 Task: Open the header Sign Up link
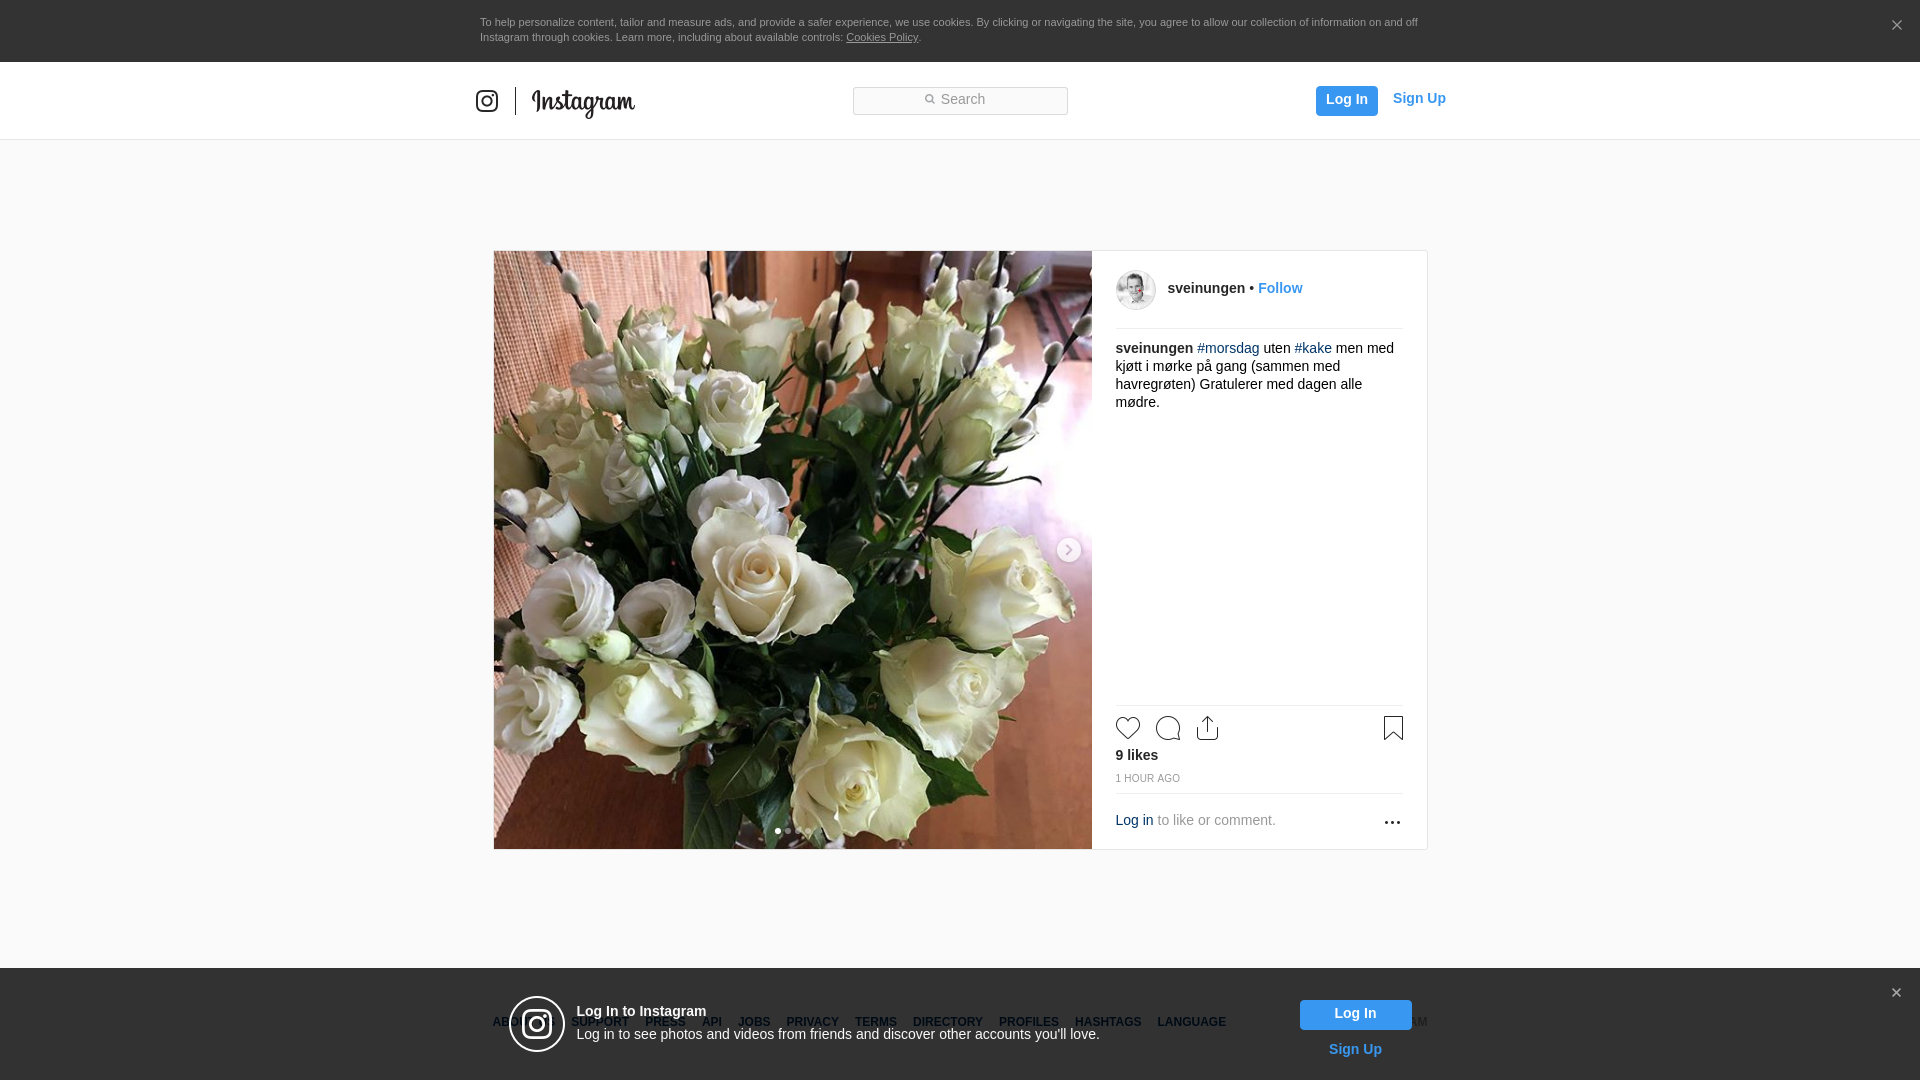(x=1418, y=98)
